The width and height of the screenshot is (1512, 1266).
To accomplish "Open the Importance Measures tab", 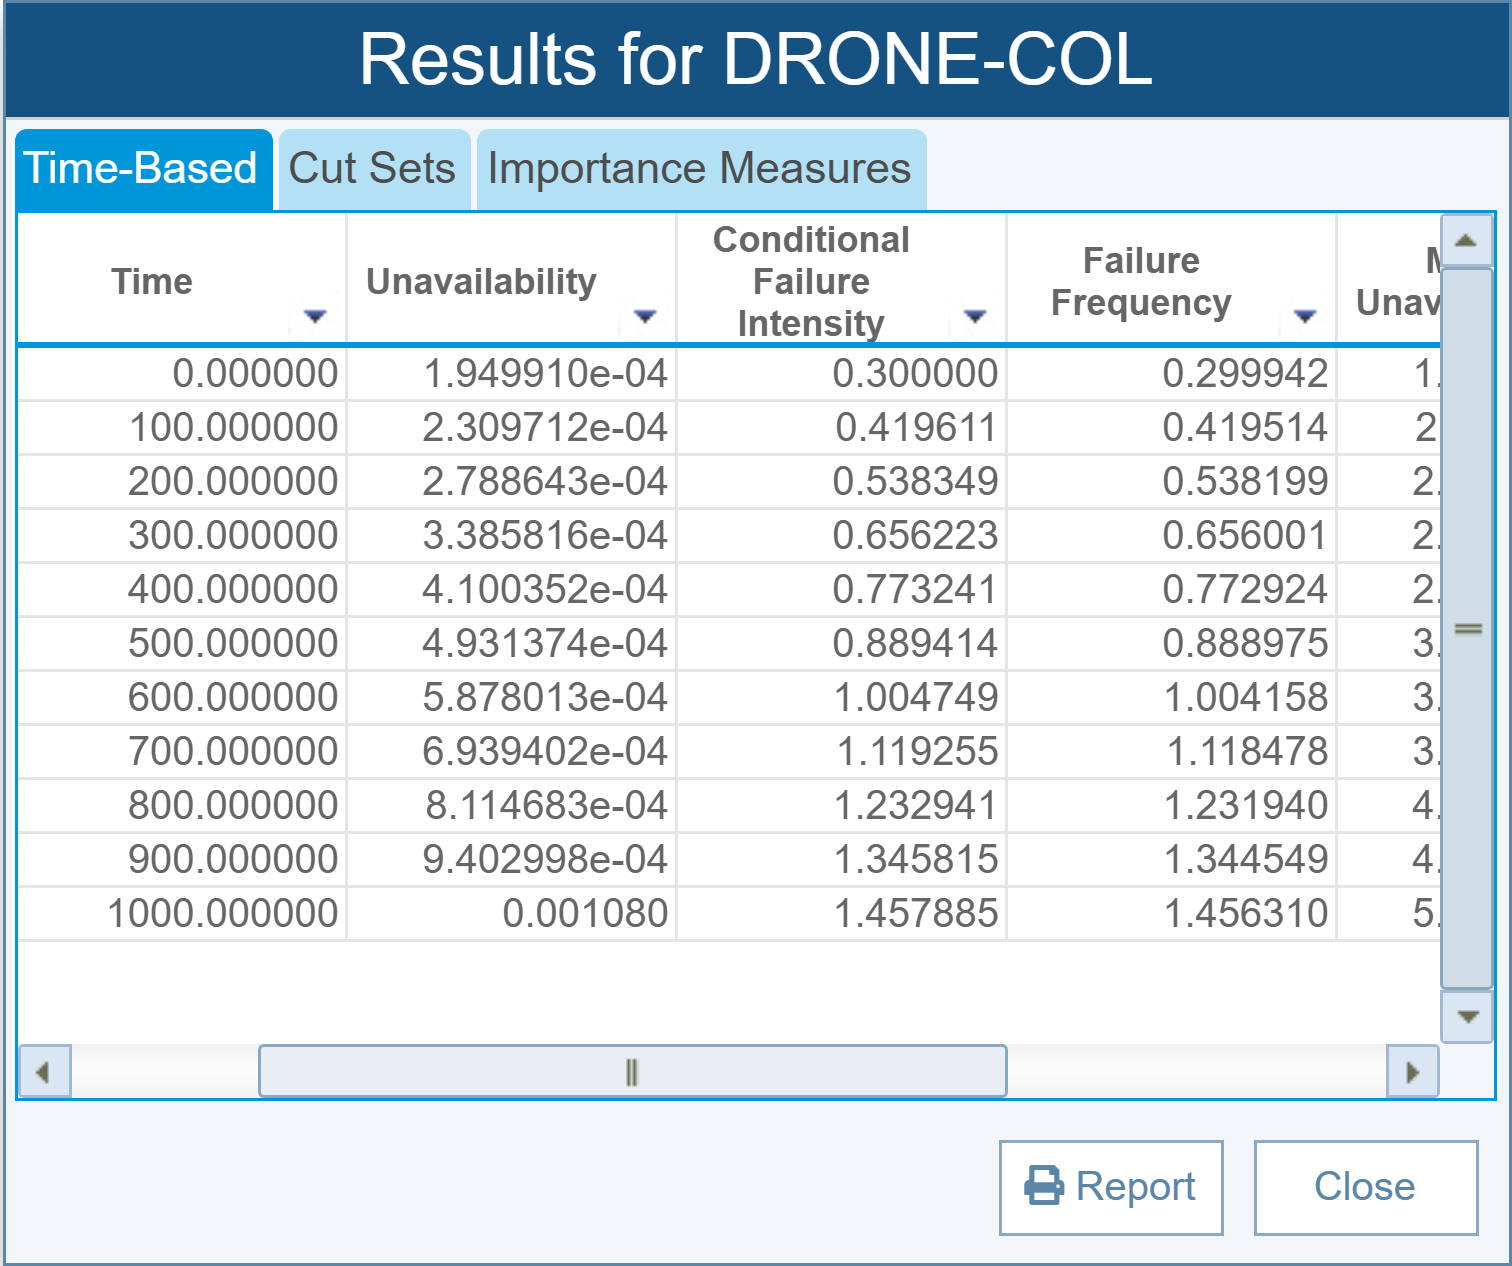I will [x=700, y=168].
